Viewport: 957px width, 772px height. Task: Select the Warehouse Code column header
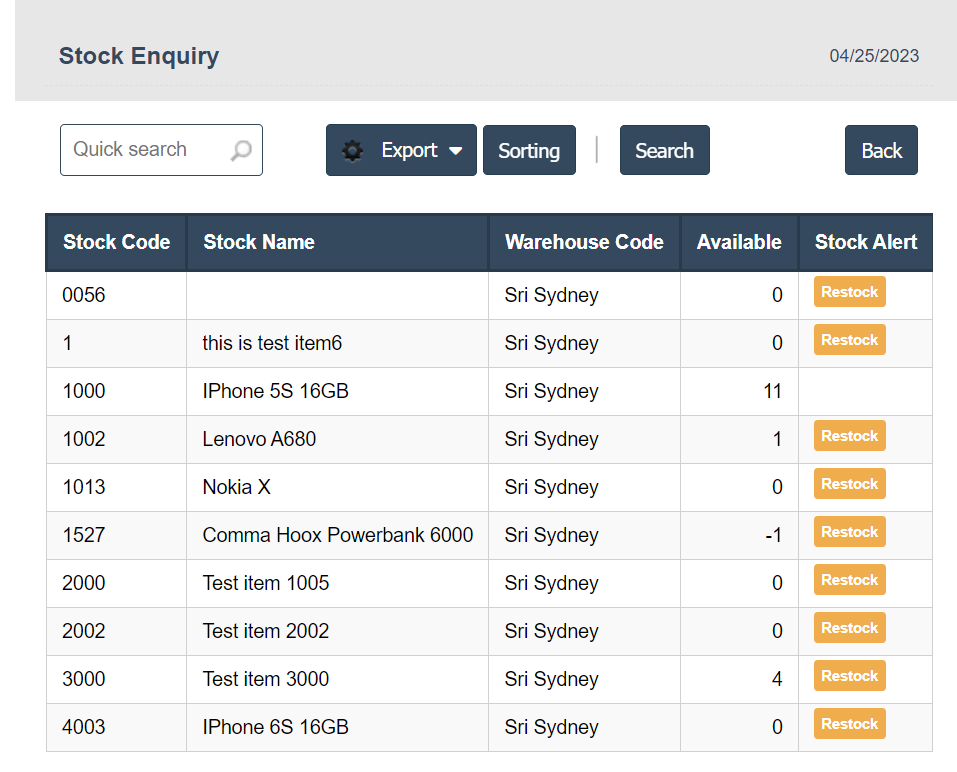[x=584, y=242]
